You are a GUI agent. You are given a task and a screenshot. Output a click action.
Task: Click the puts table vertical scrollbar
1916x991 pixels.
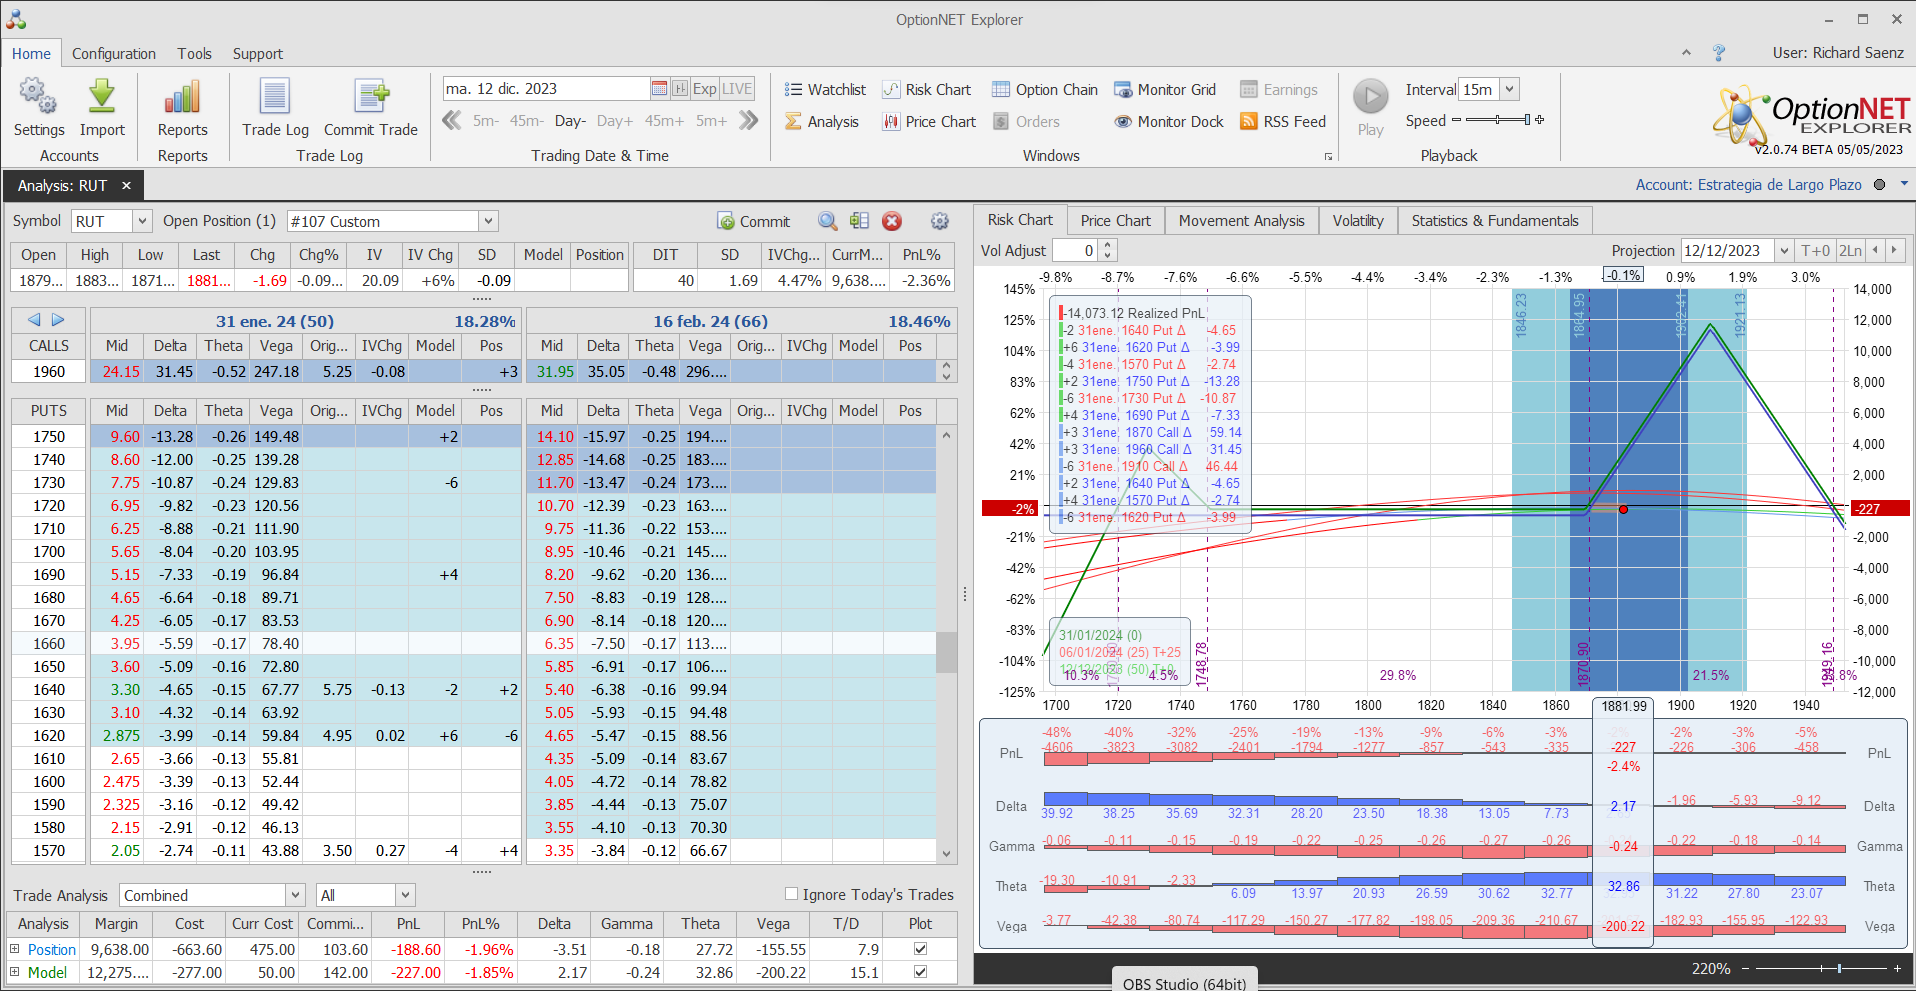coord(946,644)
